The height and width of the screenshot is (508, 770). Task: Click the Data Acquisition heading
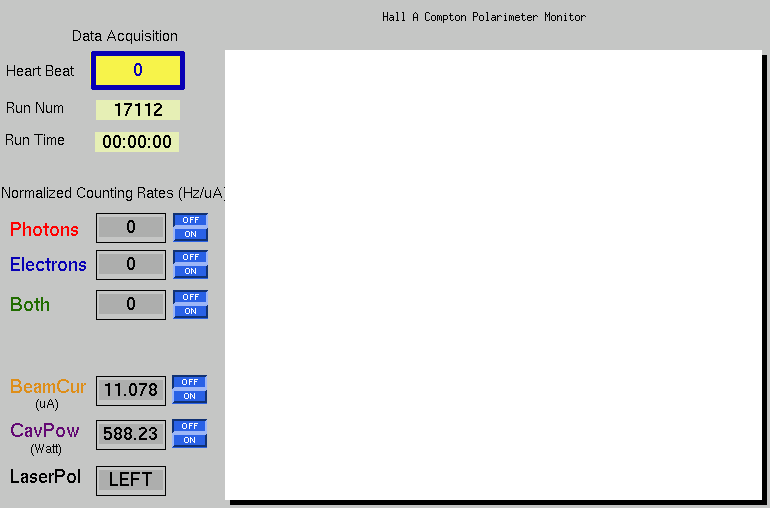point(125,36)
